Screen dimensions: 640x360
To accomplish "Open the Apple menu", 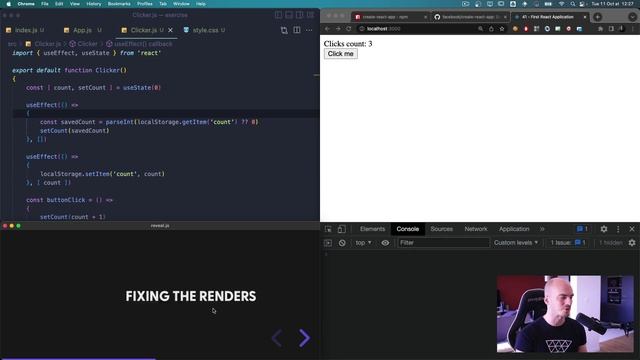I will tap(9, 4).
